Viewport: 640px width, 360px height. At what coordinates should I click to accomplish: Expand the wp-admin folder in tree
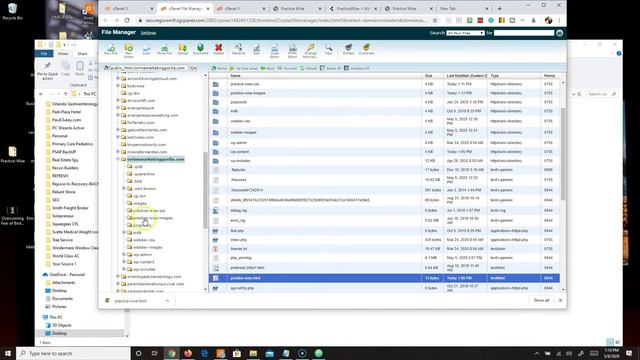pyautogui.click(x=124, y=254)
